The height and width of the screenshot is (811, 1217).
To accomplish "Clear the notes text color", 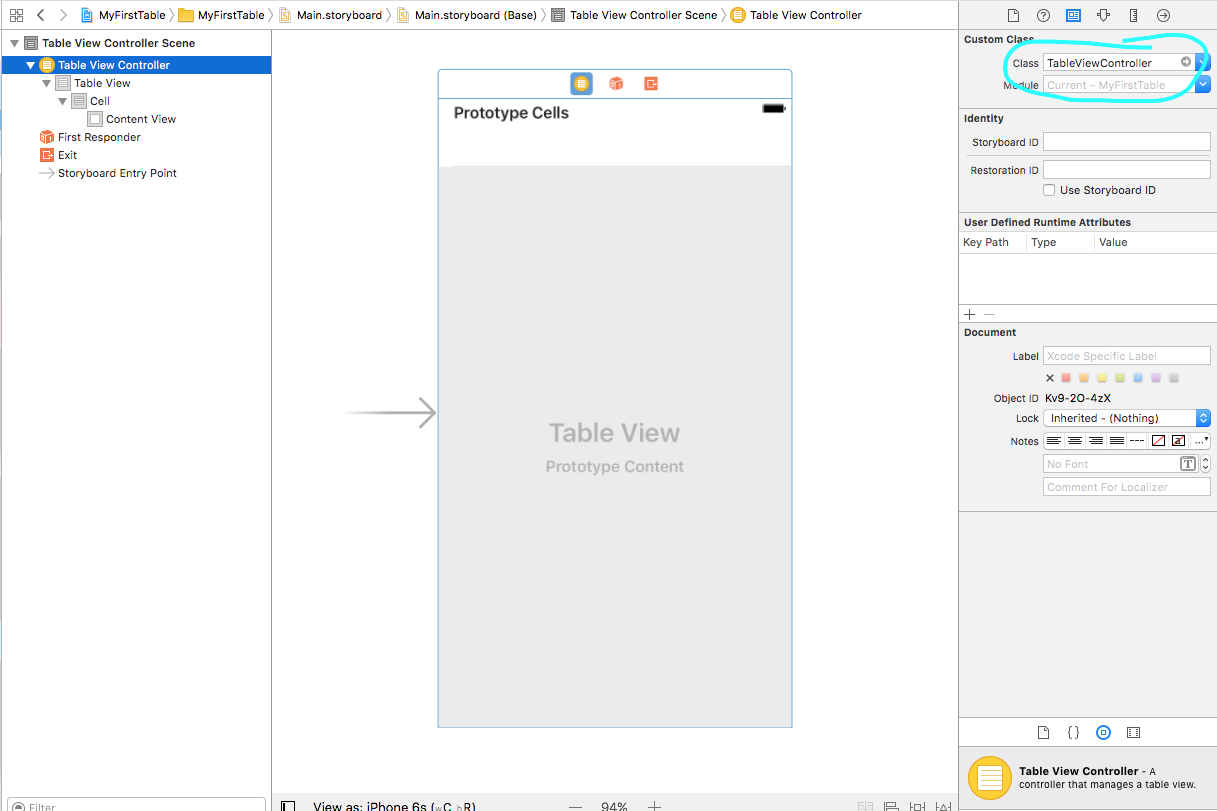I will coord(1178,440).
